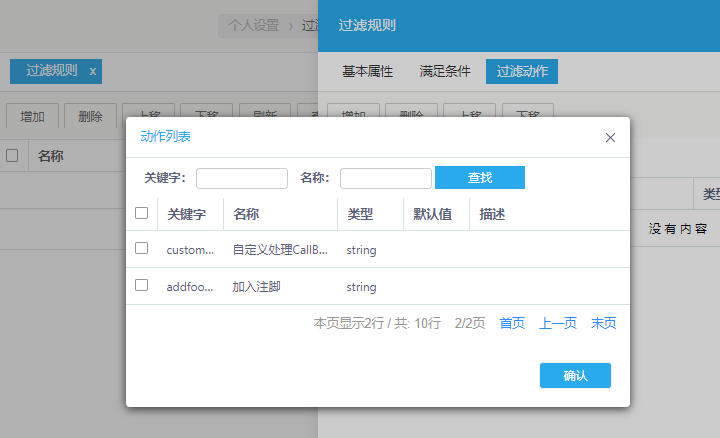Close the 过滤规则 tab via x
Viewport: 720px width, 438px height.
pyautogui.click(x=93, y=71)
